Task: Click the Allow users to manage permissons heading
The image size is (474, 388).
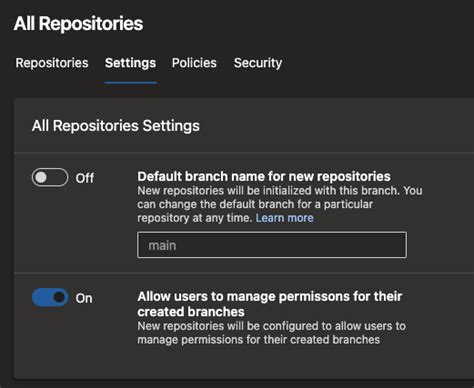Action: [270, 304]
